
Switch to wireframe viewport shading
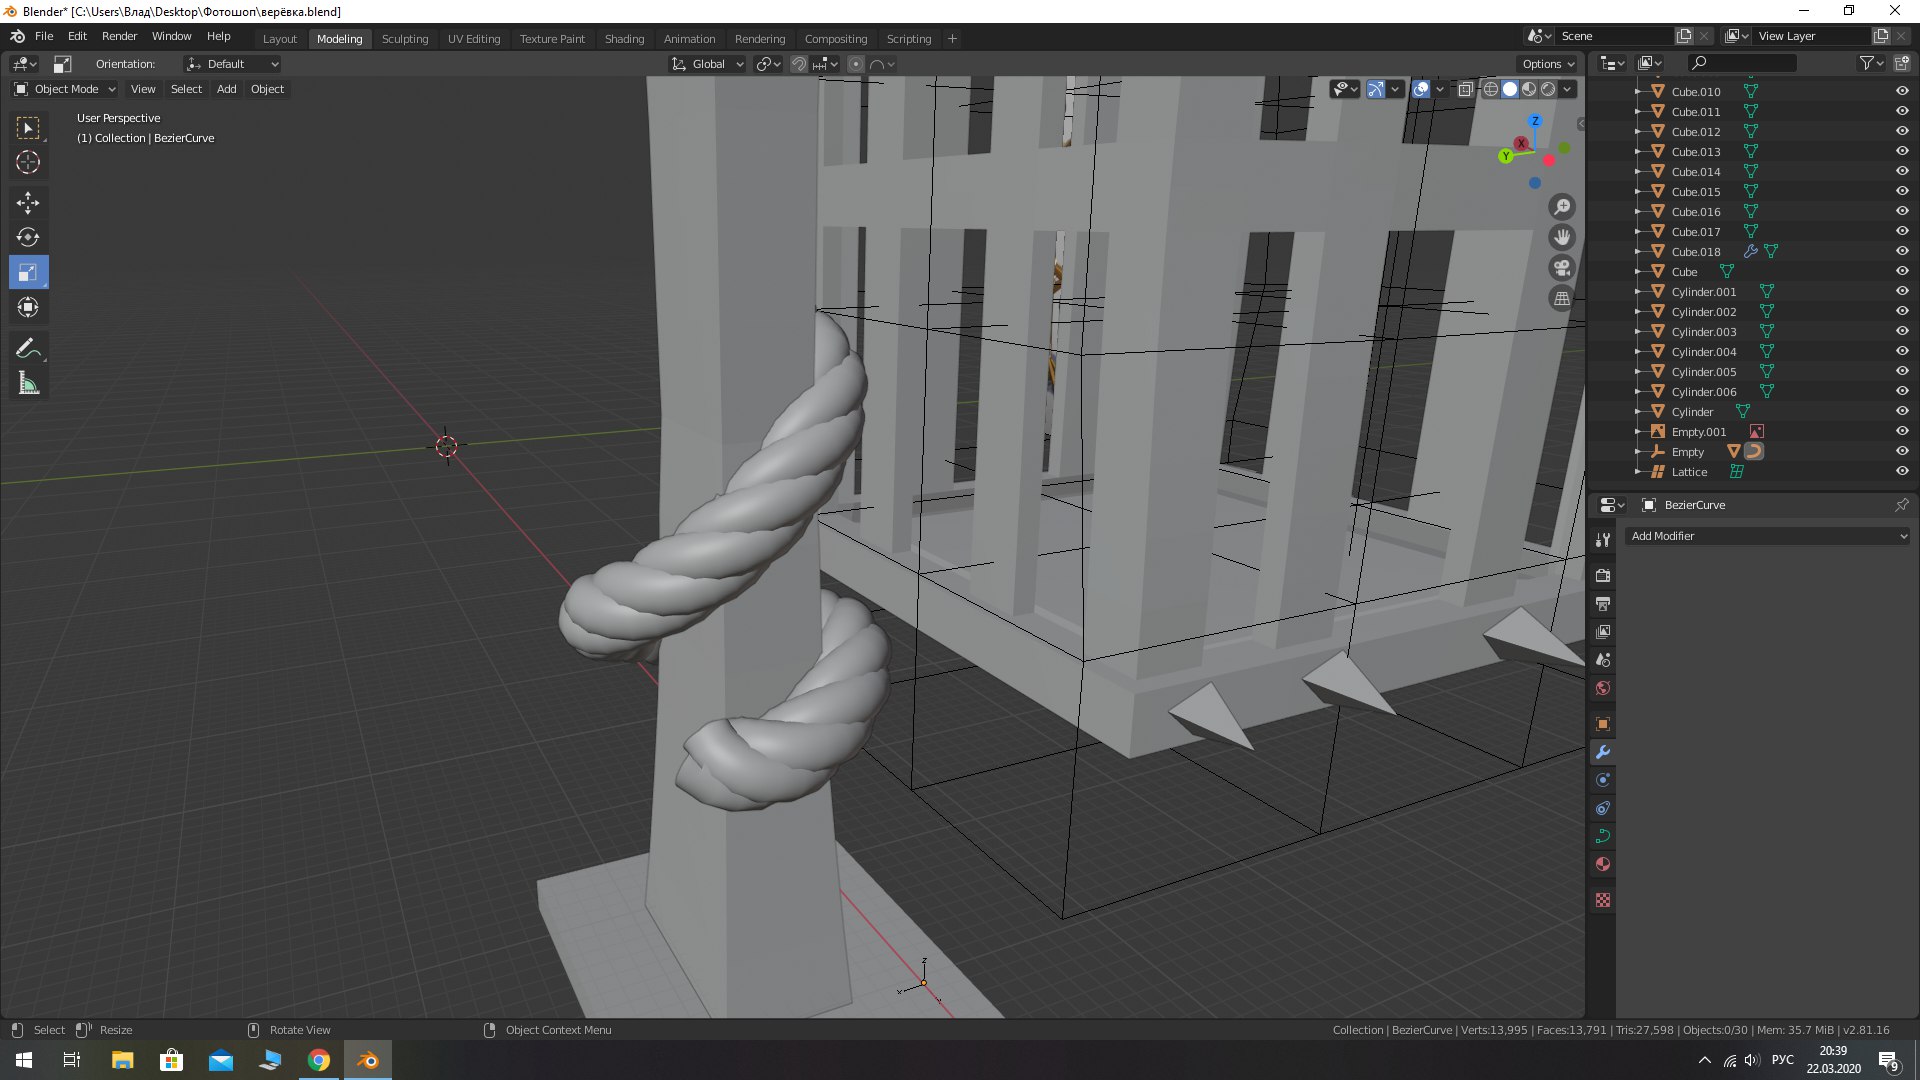[x=1491, y=89]
